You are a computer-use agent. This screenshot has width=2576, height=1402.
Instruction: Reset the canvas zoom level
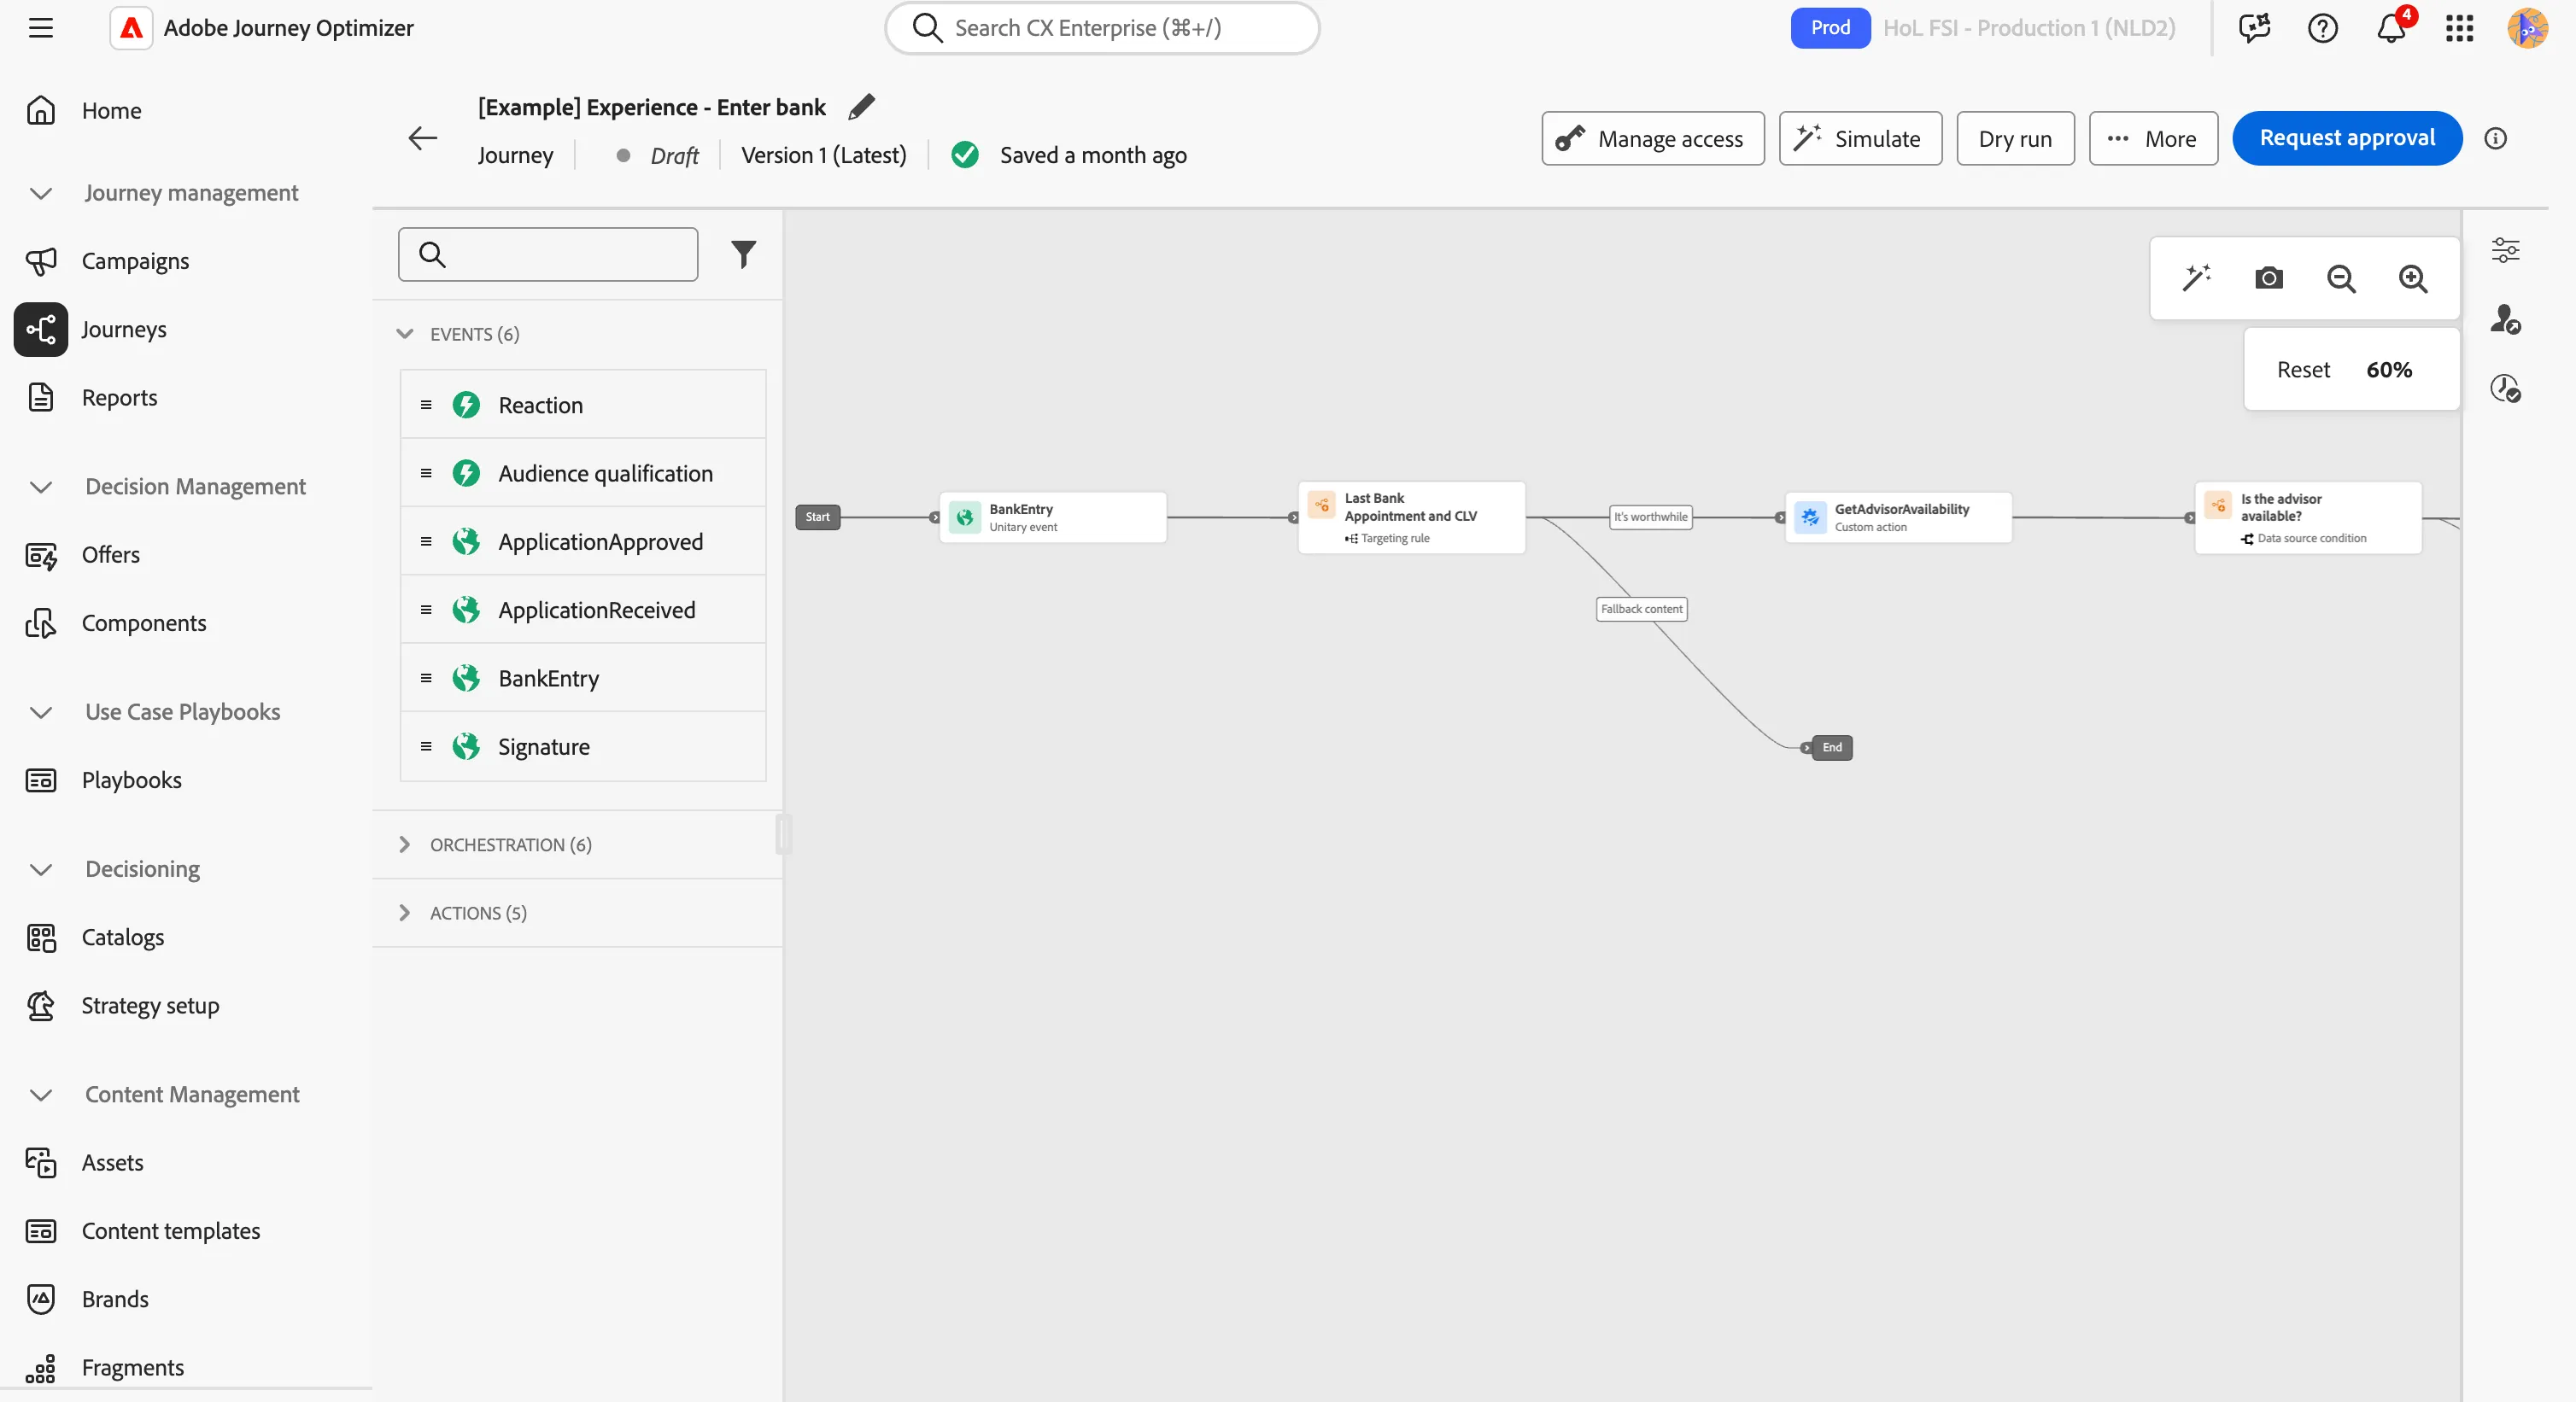click(x=2303, y=369)
